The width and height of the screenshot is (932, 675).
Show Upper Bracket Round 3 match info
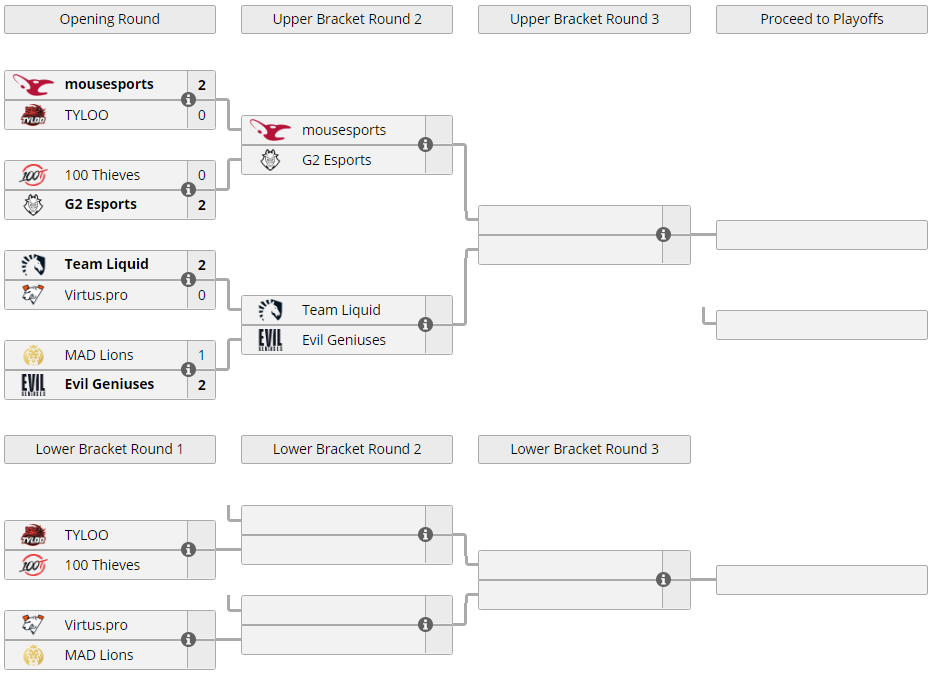coord(663,235)
